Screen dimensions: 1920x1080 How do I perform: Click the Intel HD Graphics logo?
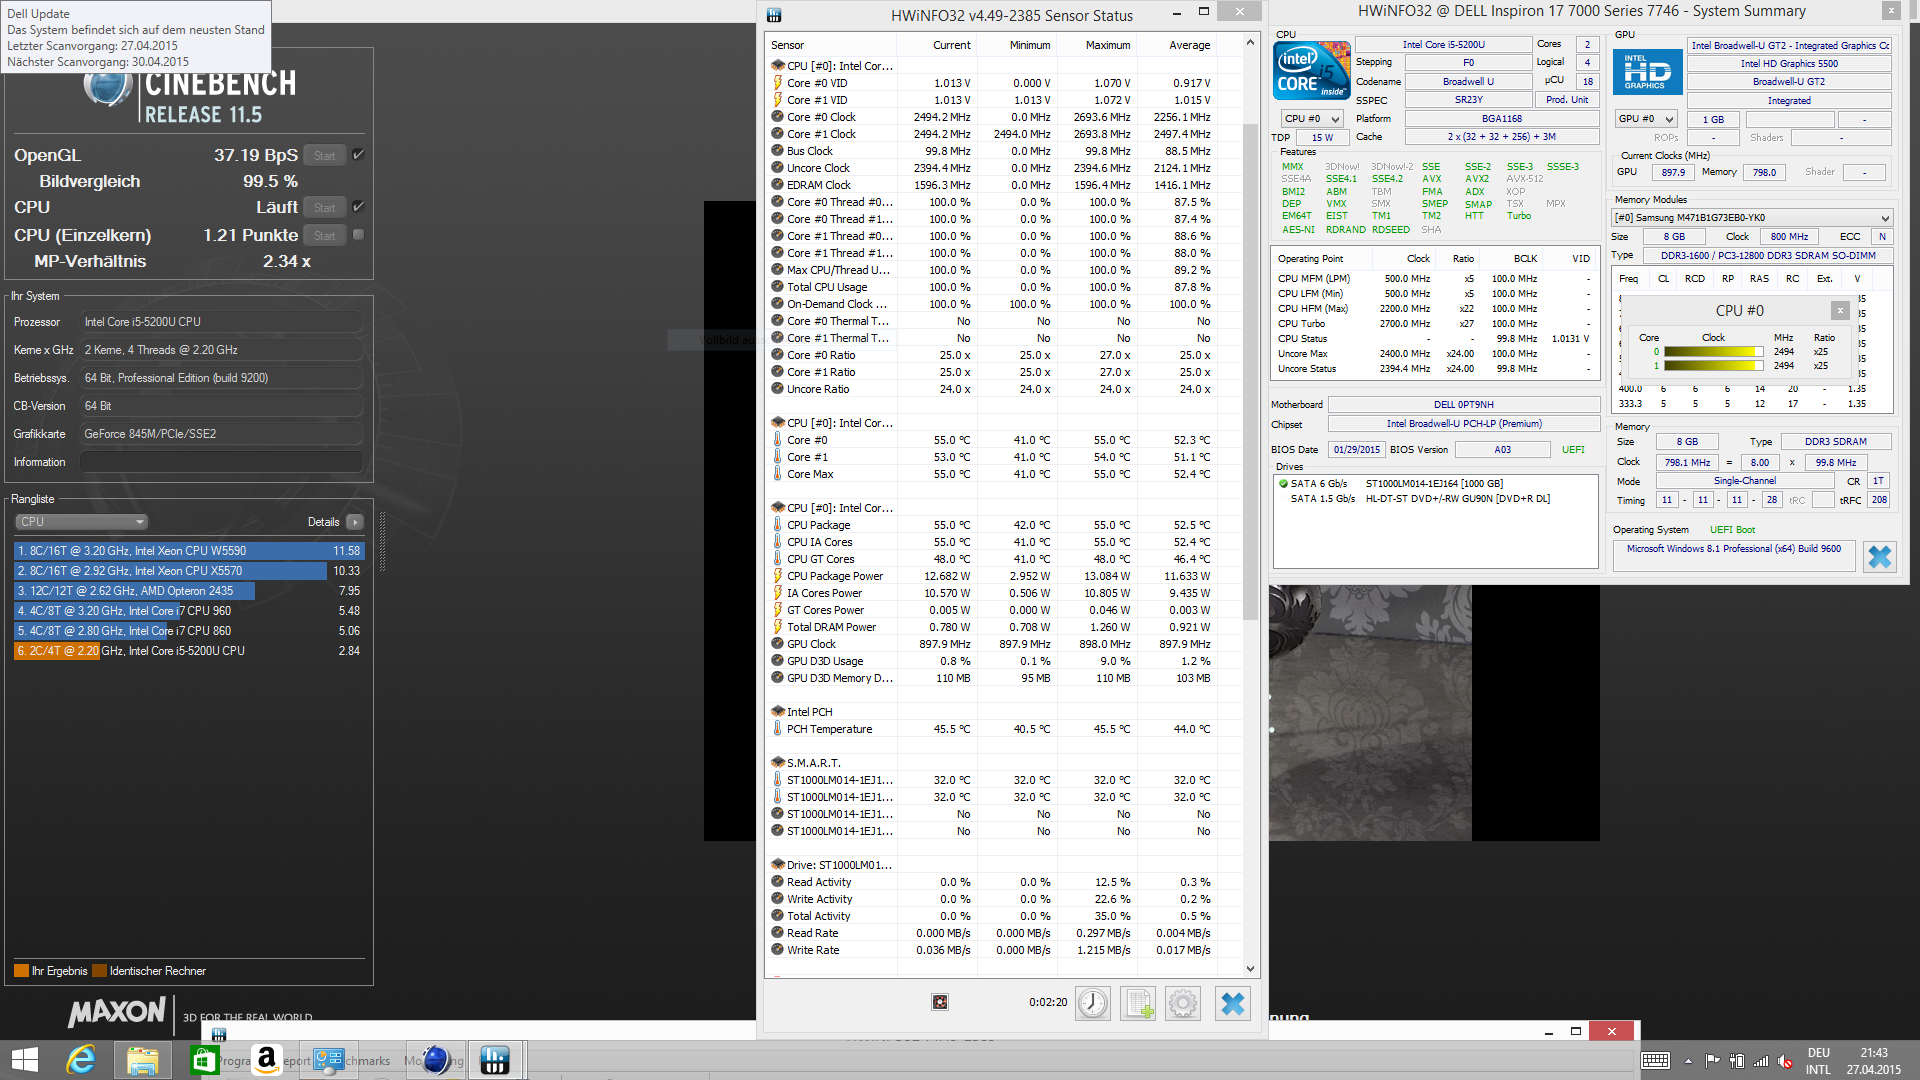coord(1647,72)
